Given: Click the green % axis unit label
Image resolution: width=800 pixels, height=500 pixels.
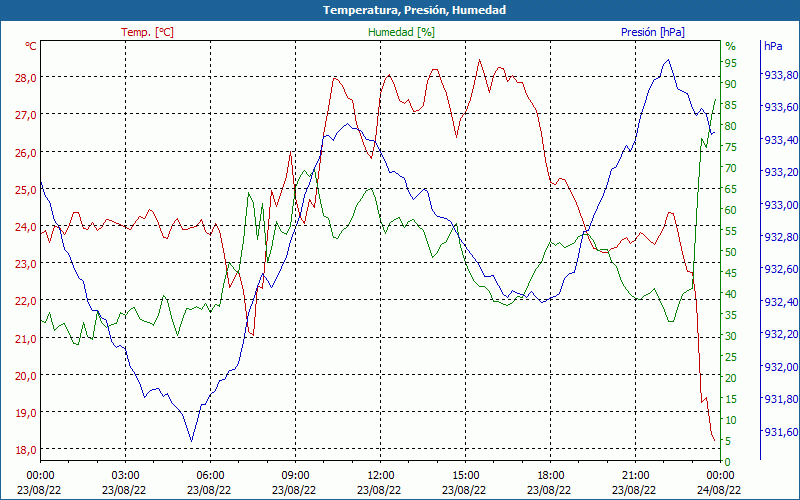Looking at the screenshot, I should pyautogui.click(x=731, y=46).
